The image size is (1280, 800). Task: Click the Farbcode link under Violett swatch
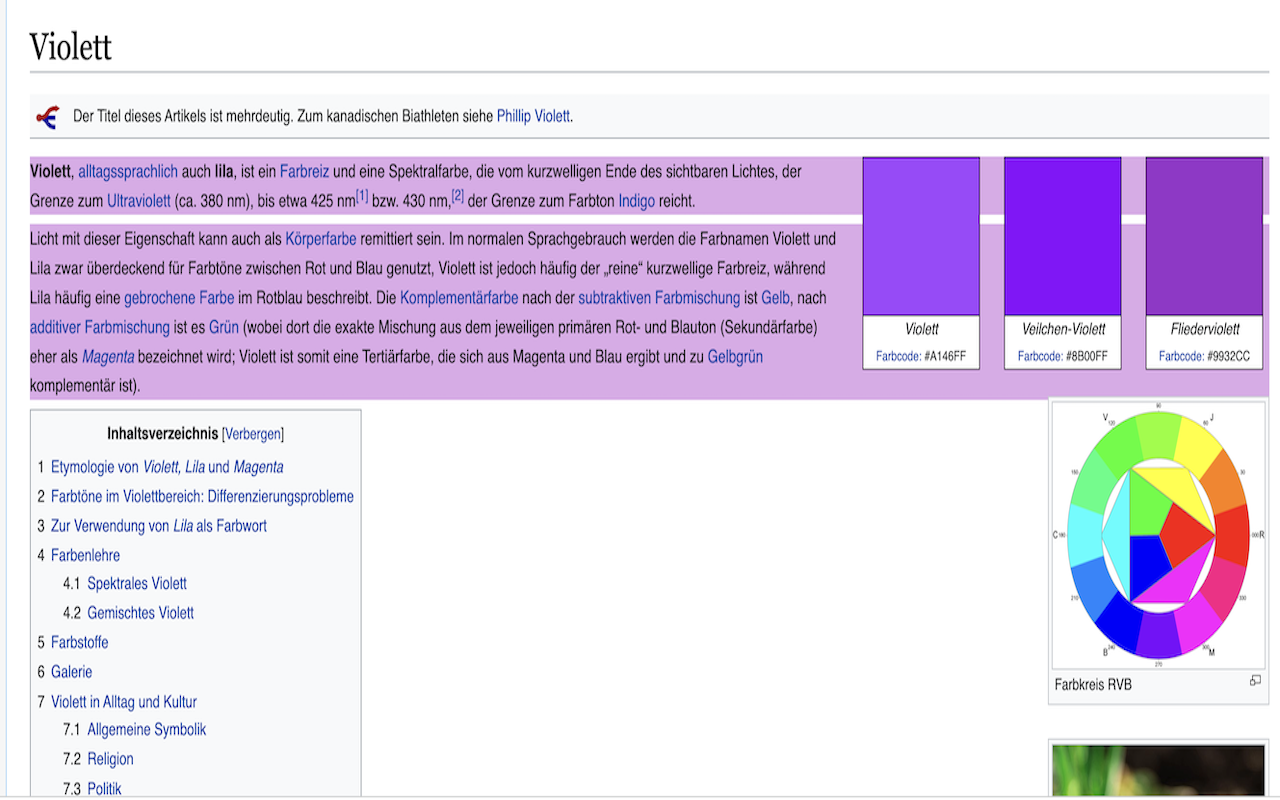click(898, 356)
